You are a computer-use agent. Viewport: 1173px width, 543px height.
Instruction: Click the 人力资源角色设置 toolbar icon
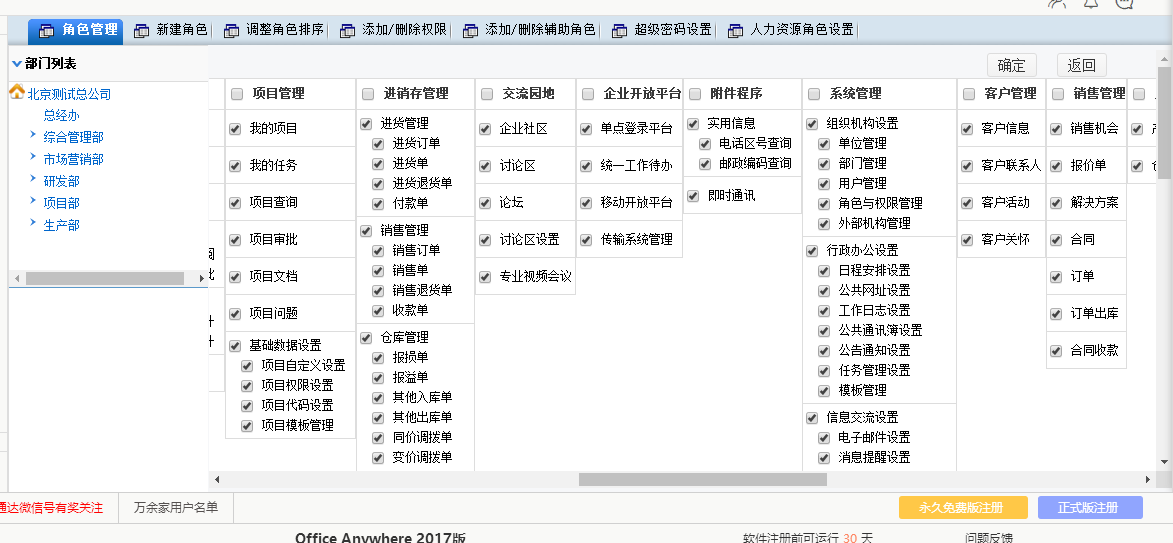tap(735, 31)
